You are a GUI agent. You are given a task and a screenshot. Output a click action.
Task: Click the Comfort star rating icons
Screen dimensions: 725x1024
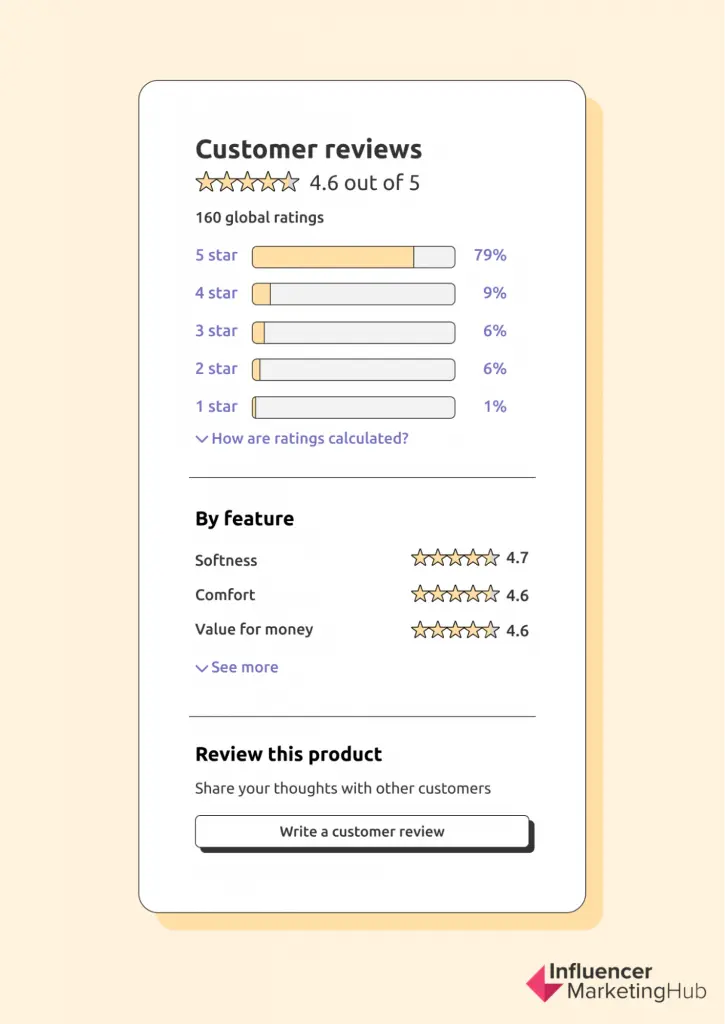(x=455, y=594)
